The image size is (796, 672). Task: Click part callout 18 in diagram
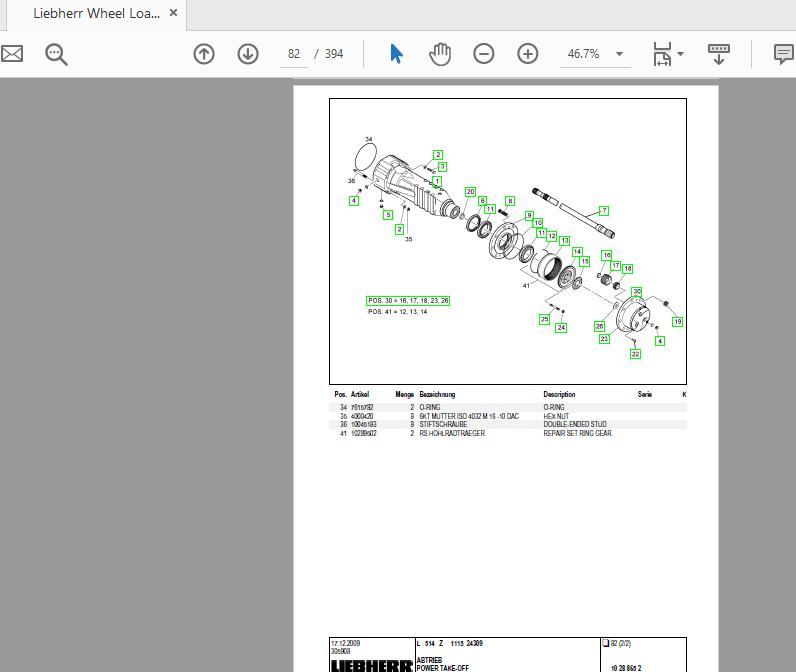627,268
